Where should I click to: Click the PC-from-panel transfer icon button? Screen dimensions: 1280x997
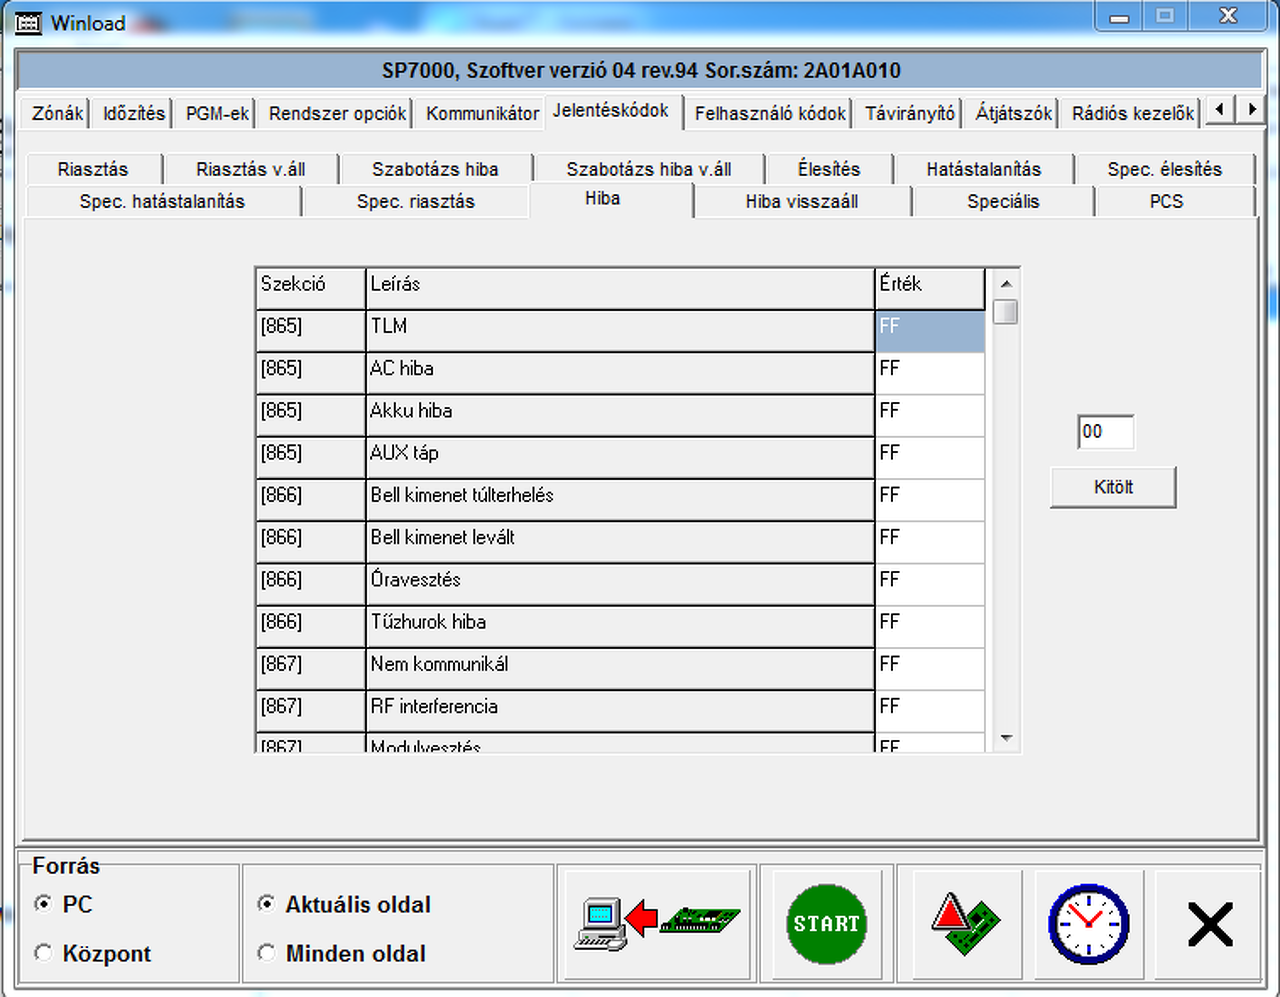click(657, 923)
